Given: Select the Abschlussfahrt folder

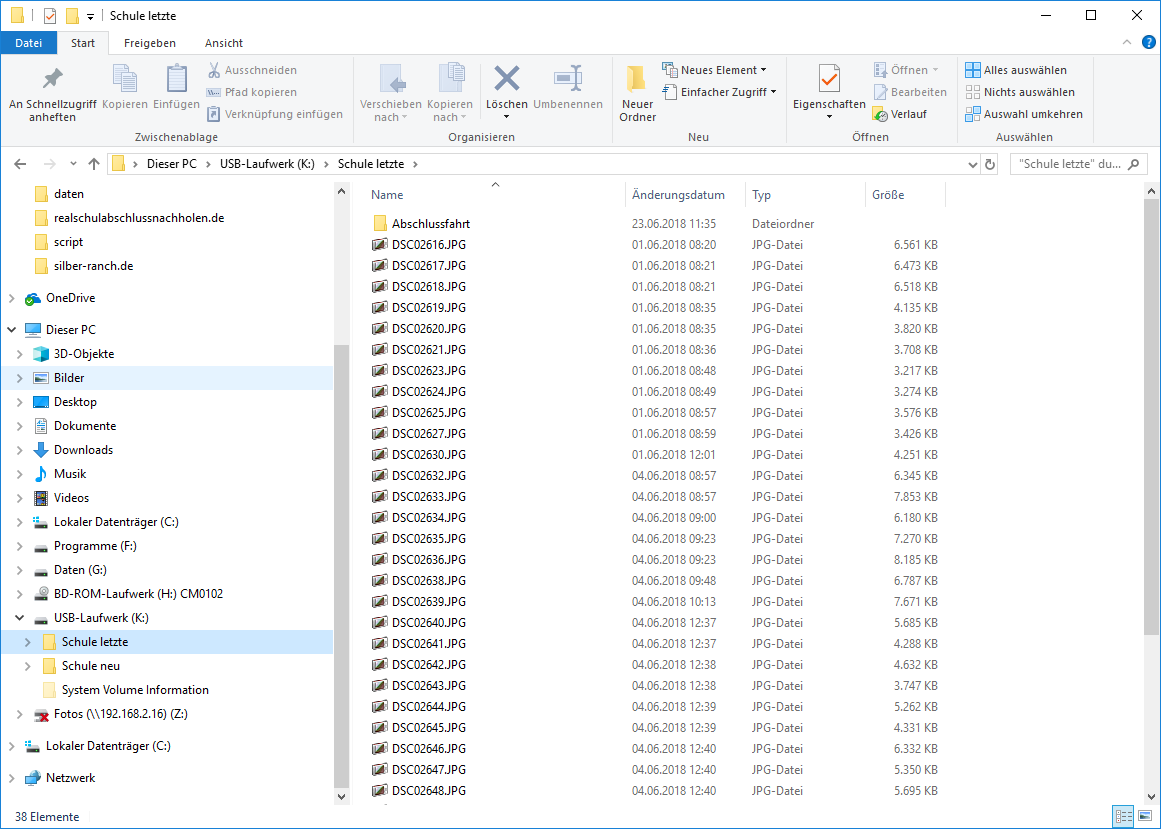Looking at the screenshot, I should 431,224.
